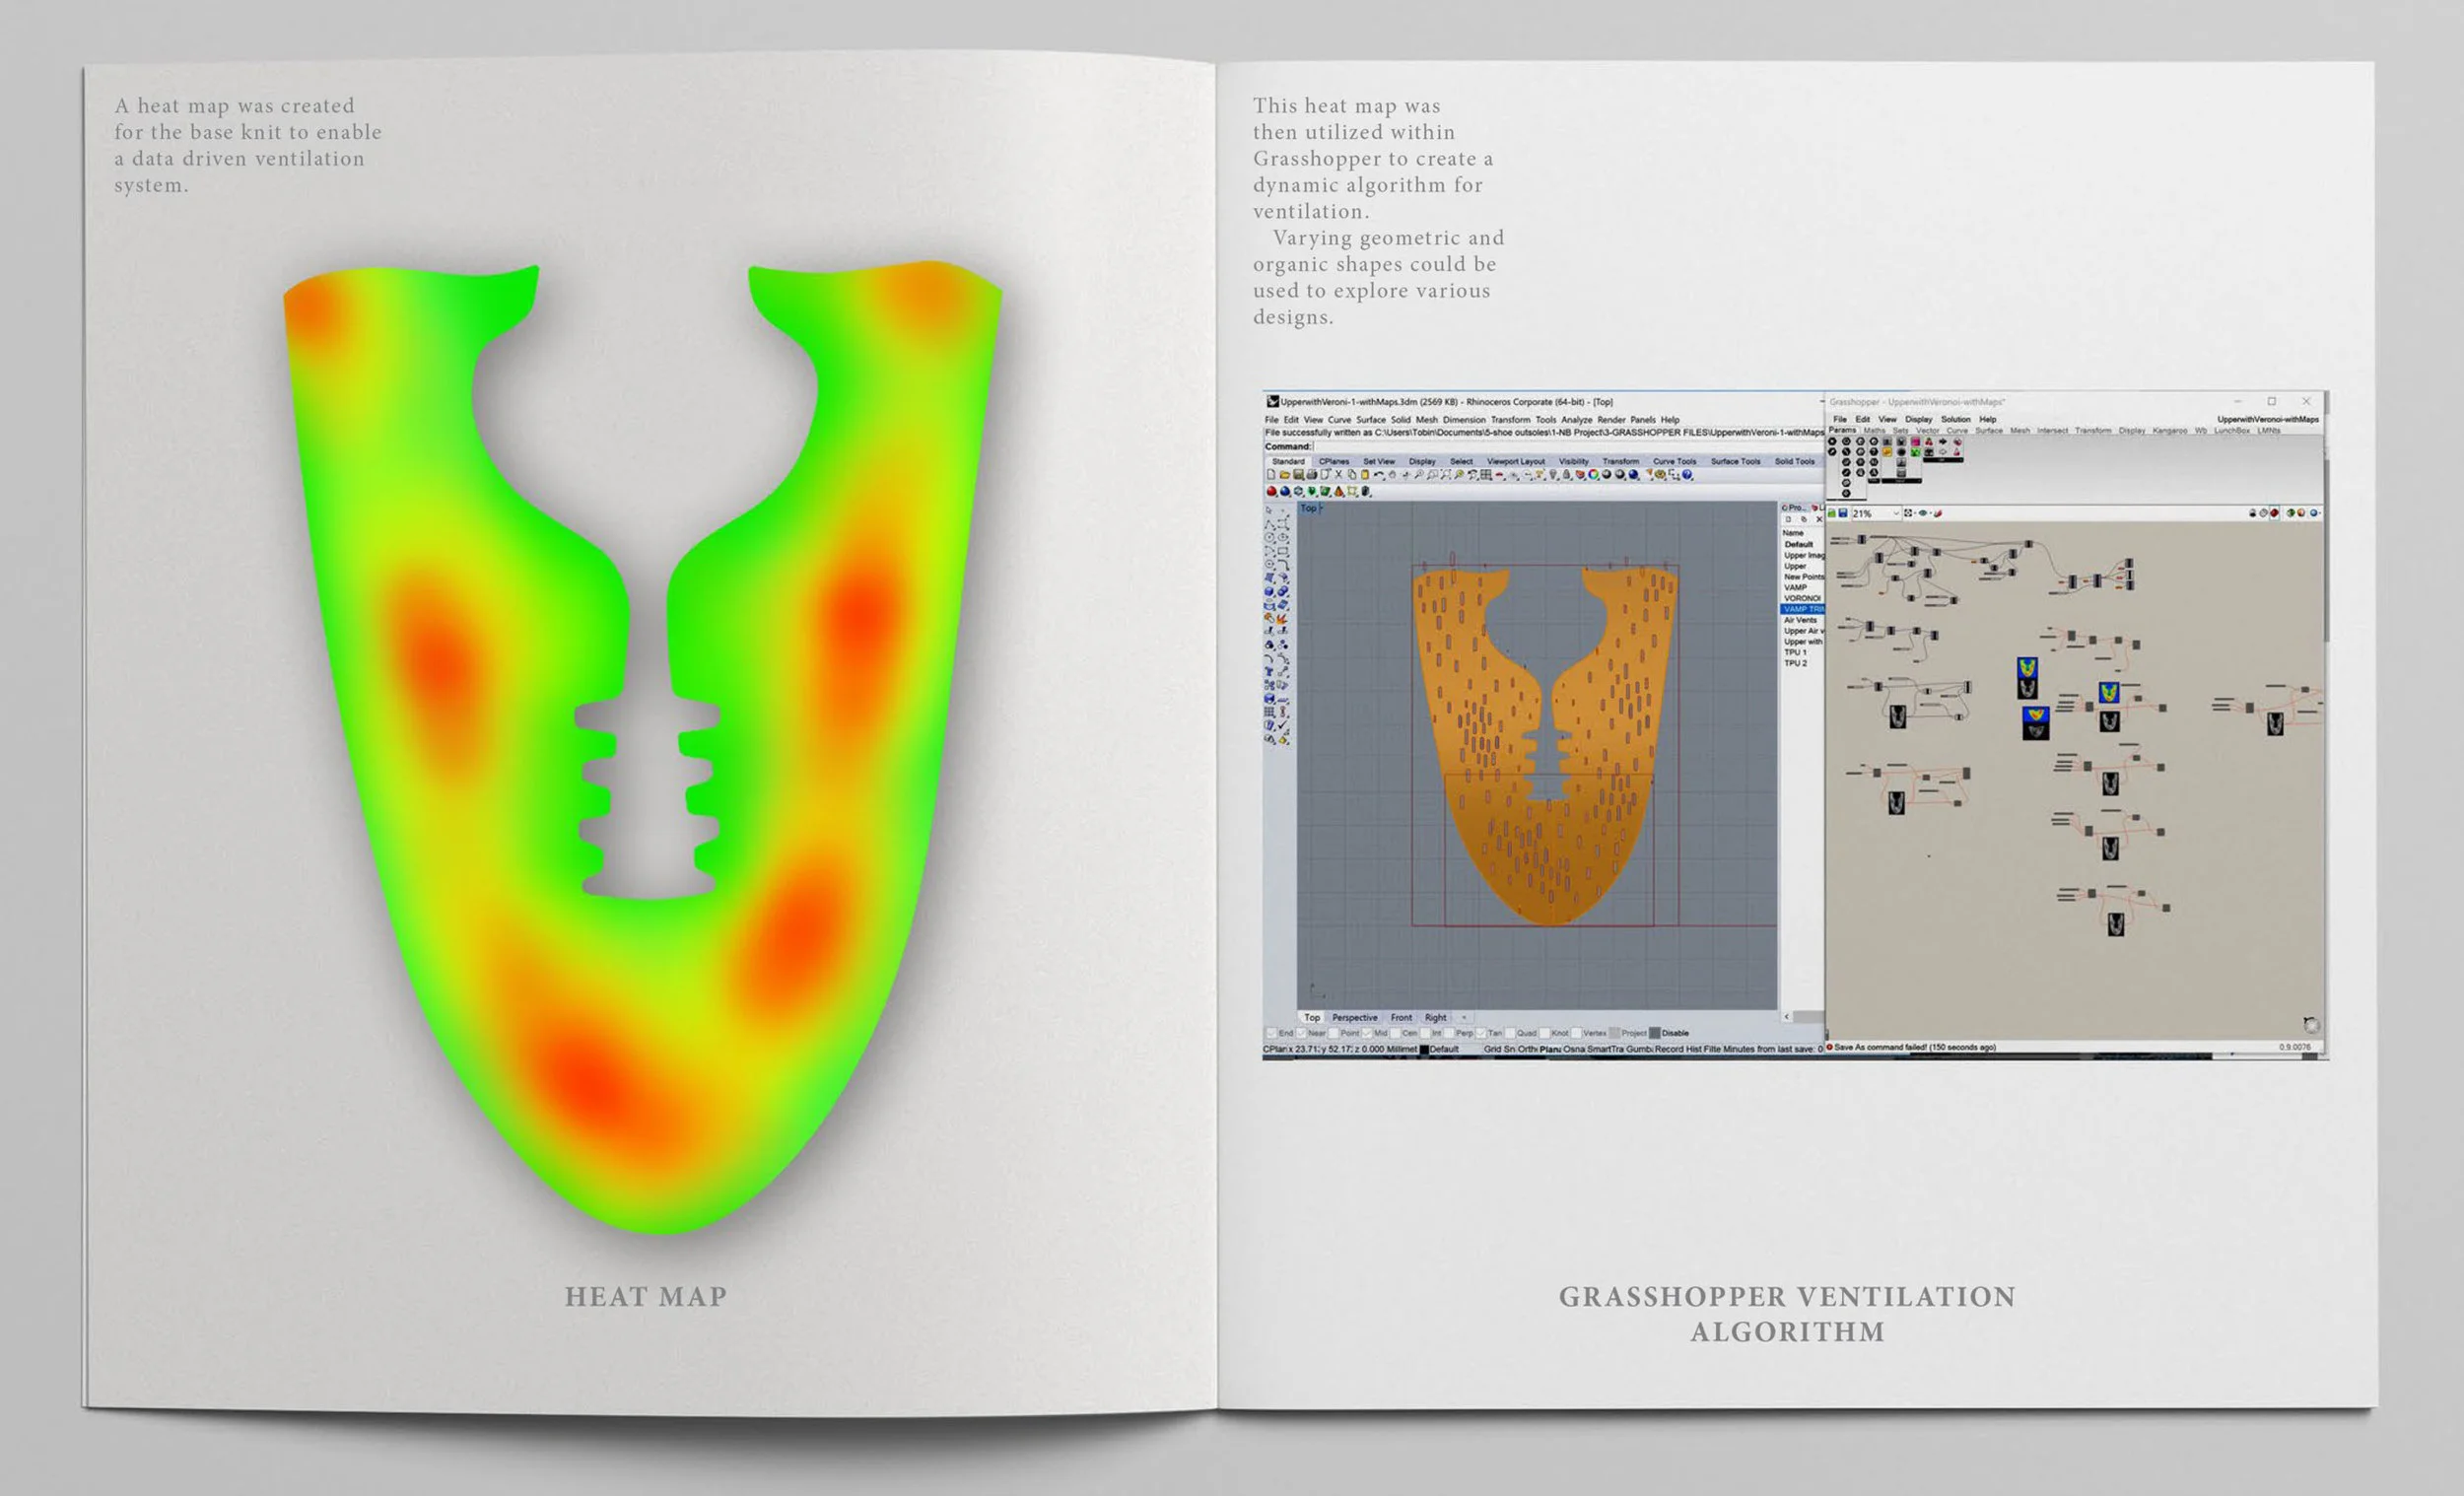The height and width of the screenshot is (1496, 2464).
Task: Toggle the Cen osnap checkbox
Action: pos(1396,1033)
